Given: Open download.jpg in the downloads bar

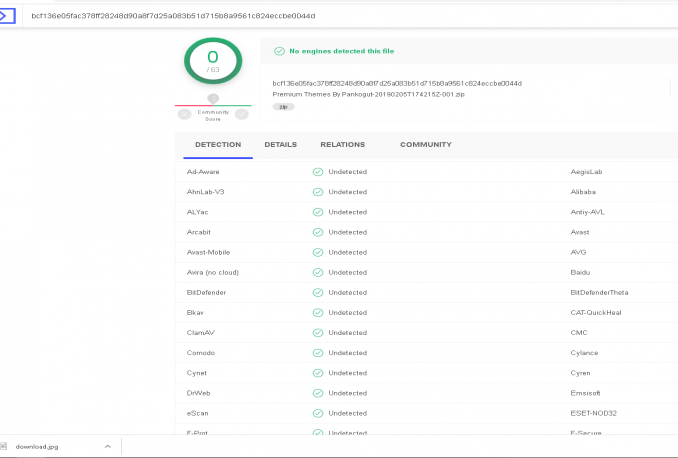Looking at the screenshot, I should 36,447.
